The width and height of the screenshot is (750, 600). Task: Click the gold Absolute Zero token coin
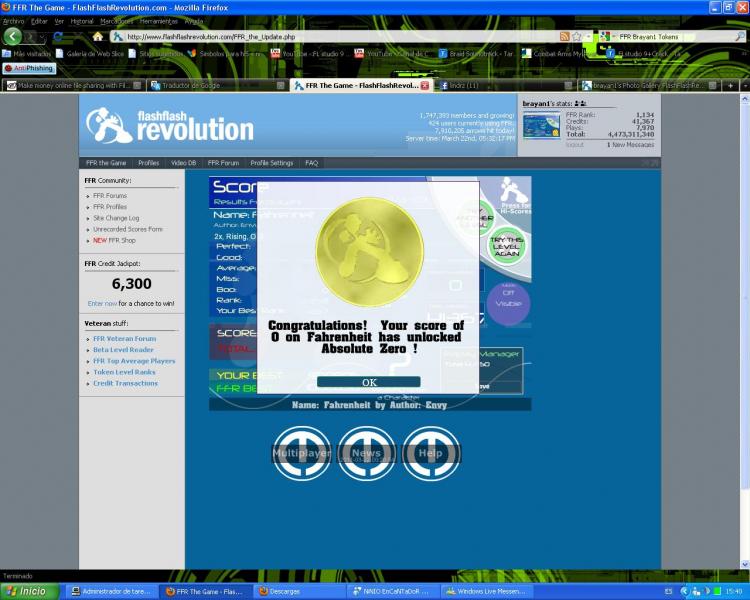click(x=369, y=251)
